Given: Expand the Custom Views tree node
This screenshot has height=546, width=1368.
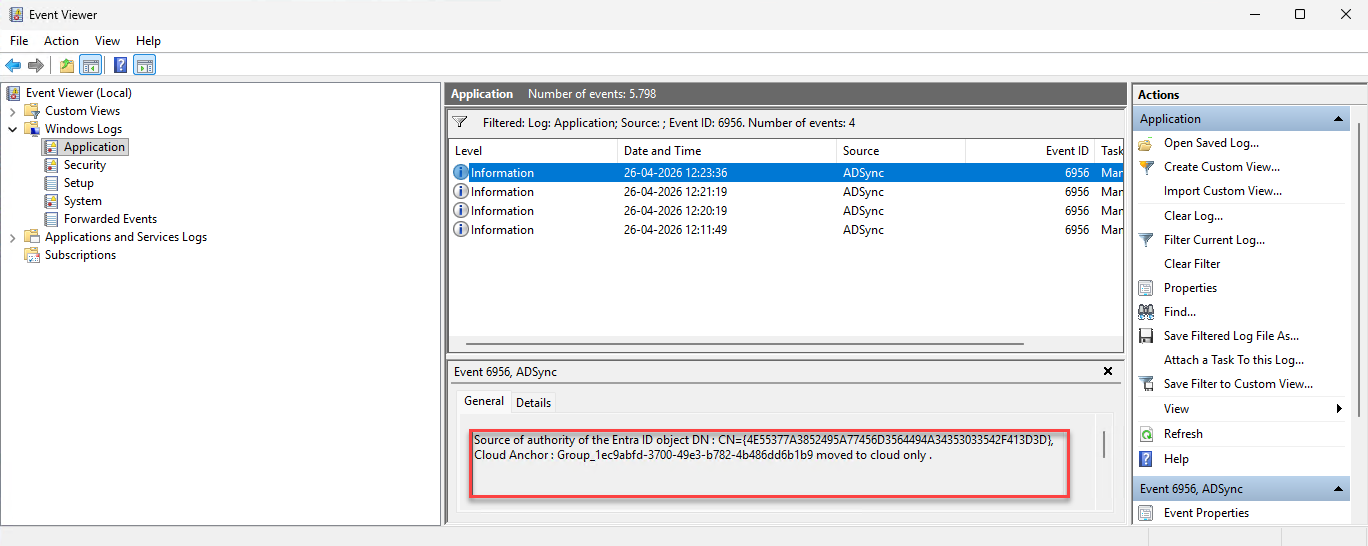Looking at the screenshot, I should click(13, 111).
